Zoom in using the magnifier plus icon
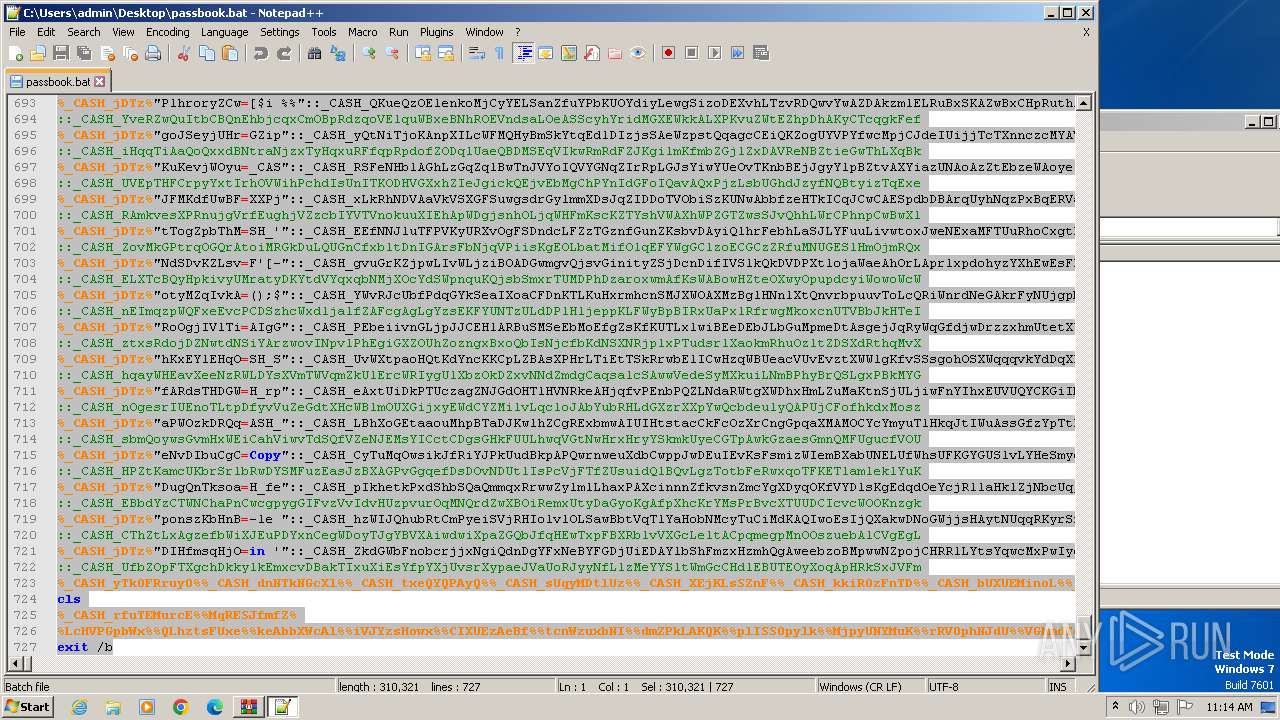1280x720 pixels. coord(369,53)
